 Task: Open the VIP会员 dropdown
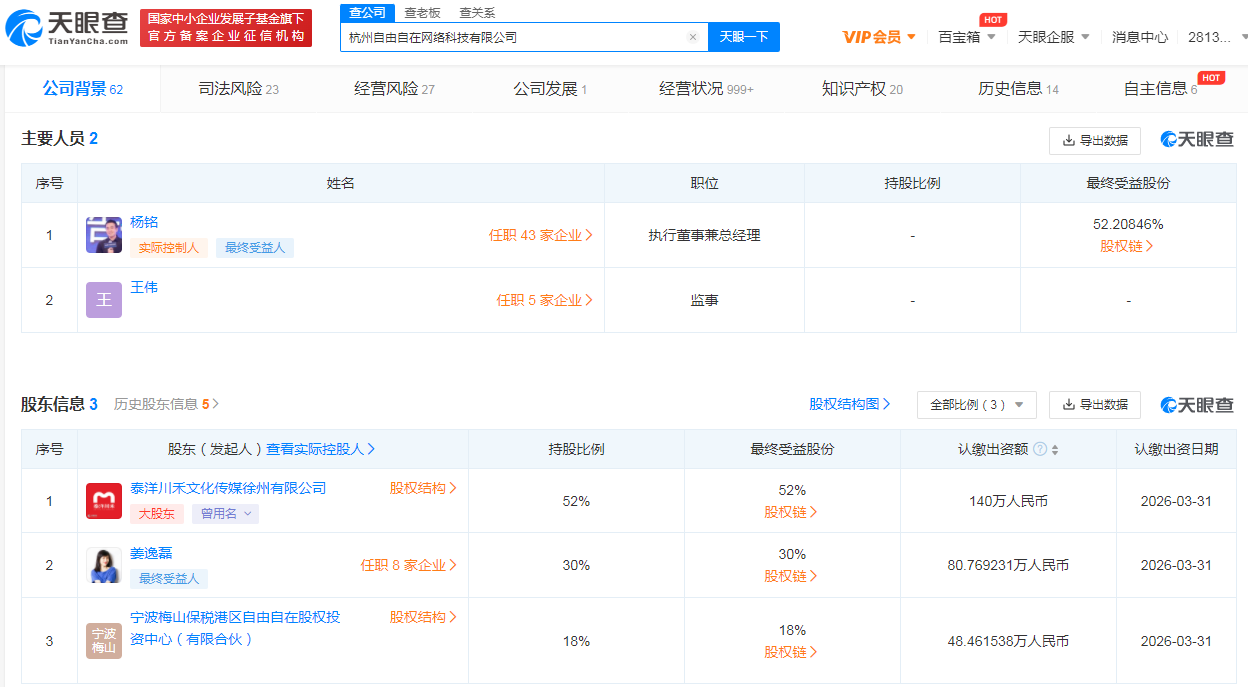[880, 37]
